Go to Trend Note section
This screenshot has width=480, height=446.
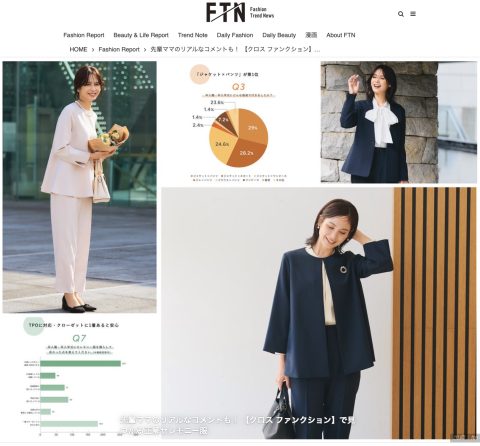click(x=193, y=35)
